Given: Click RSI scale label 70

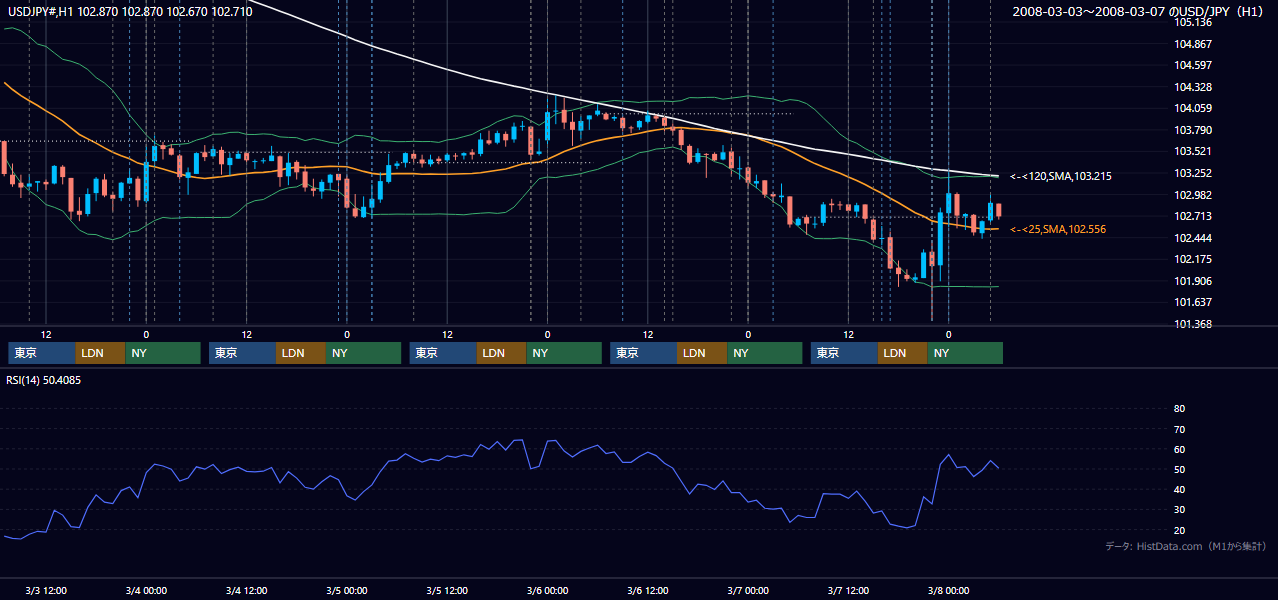Looking at the screenshot, I should point(1179,429).
